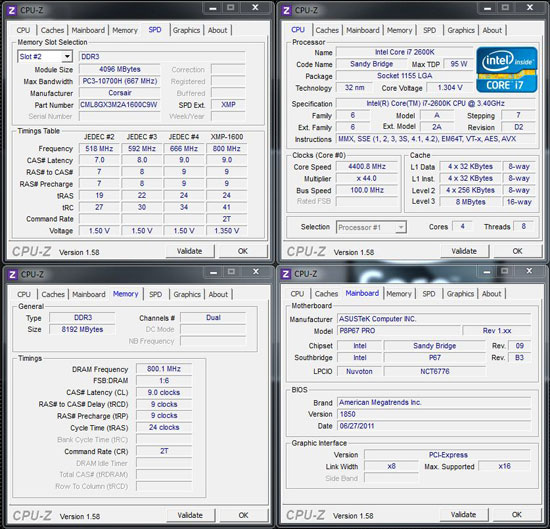Open Caches tab in Memory window

[53, 294]
